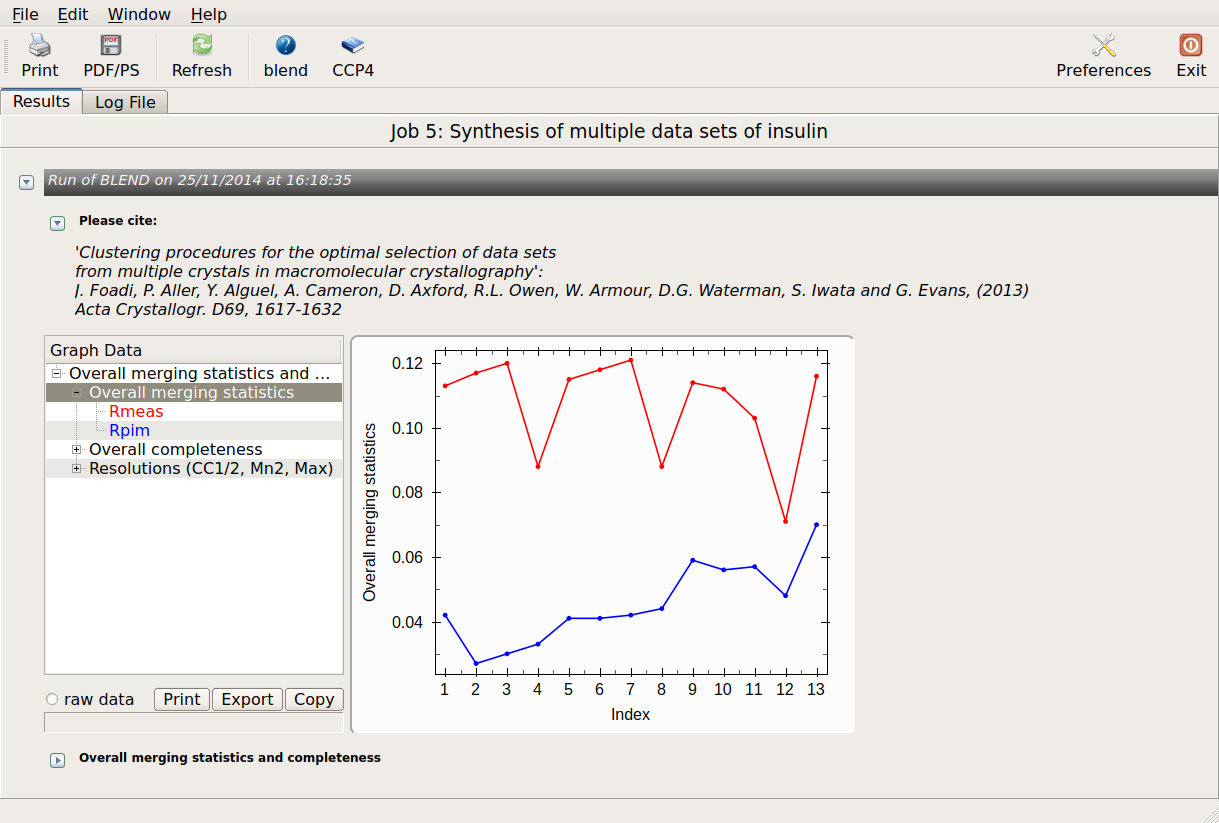The image size is (1219, 823).
Task: Expand the Overall completeness tree node
Action: tap(77, 450)
